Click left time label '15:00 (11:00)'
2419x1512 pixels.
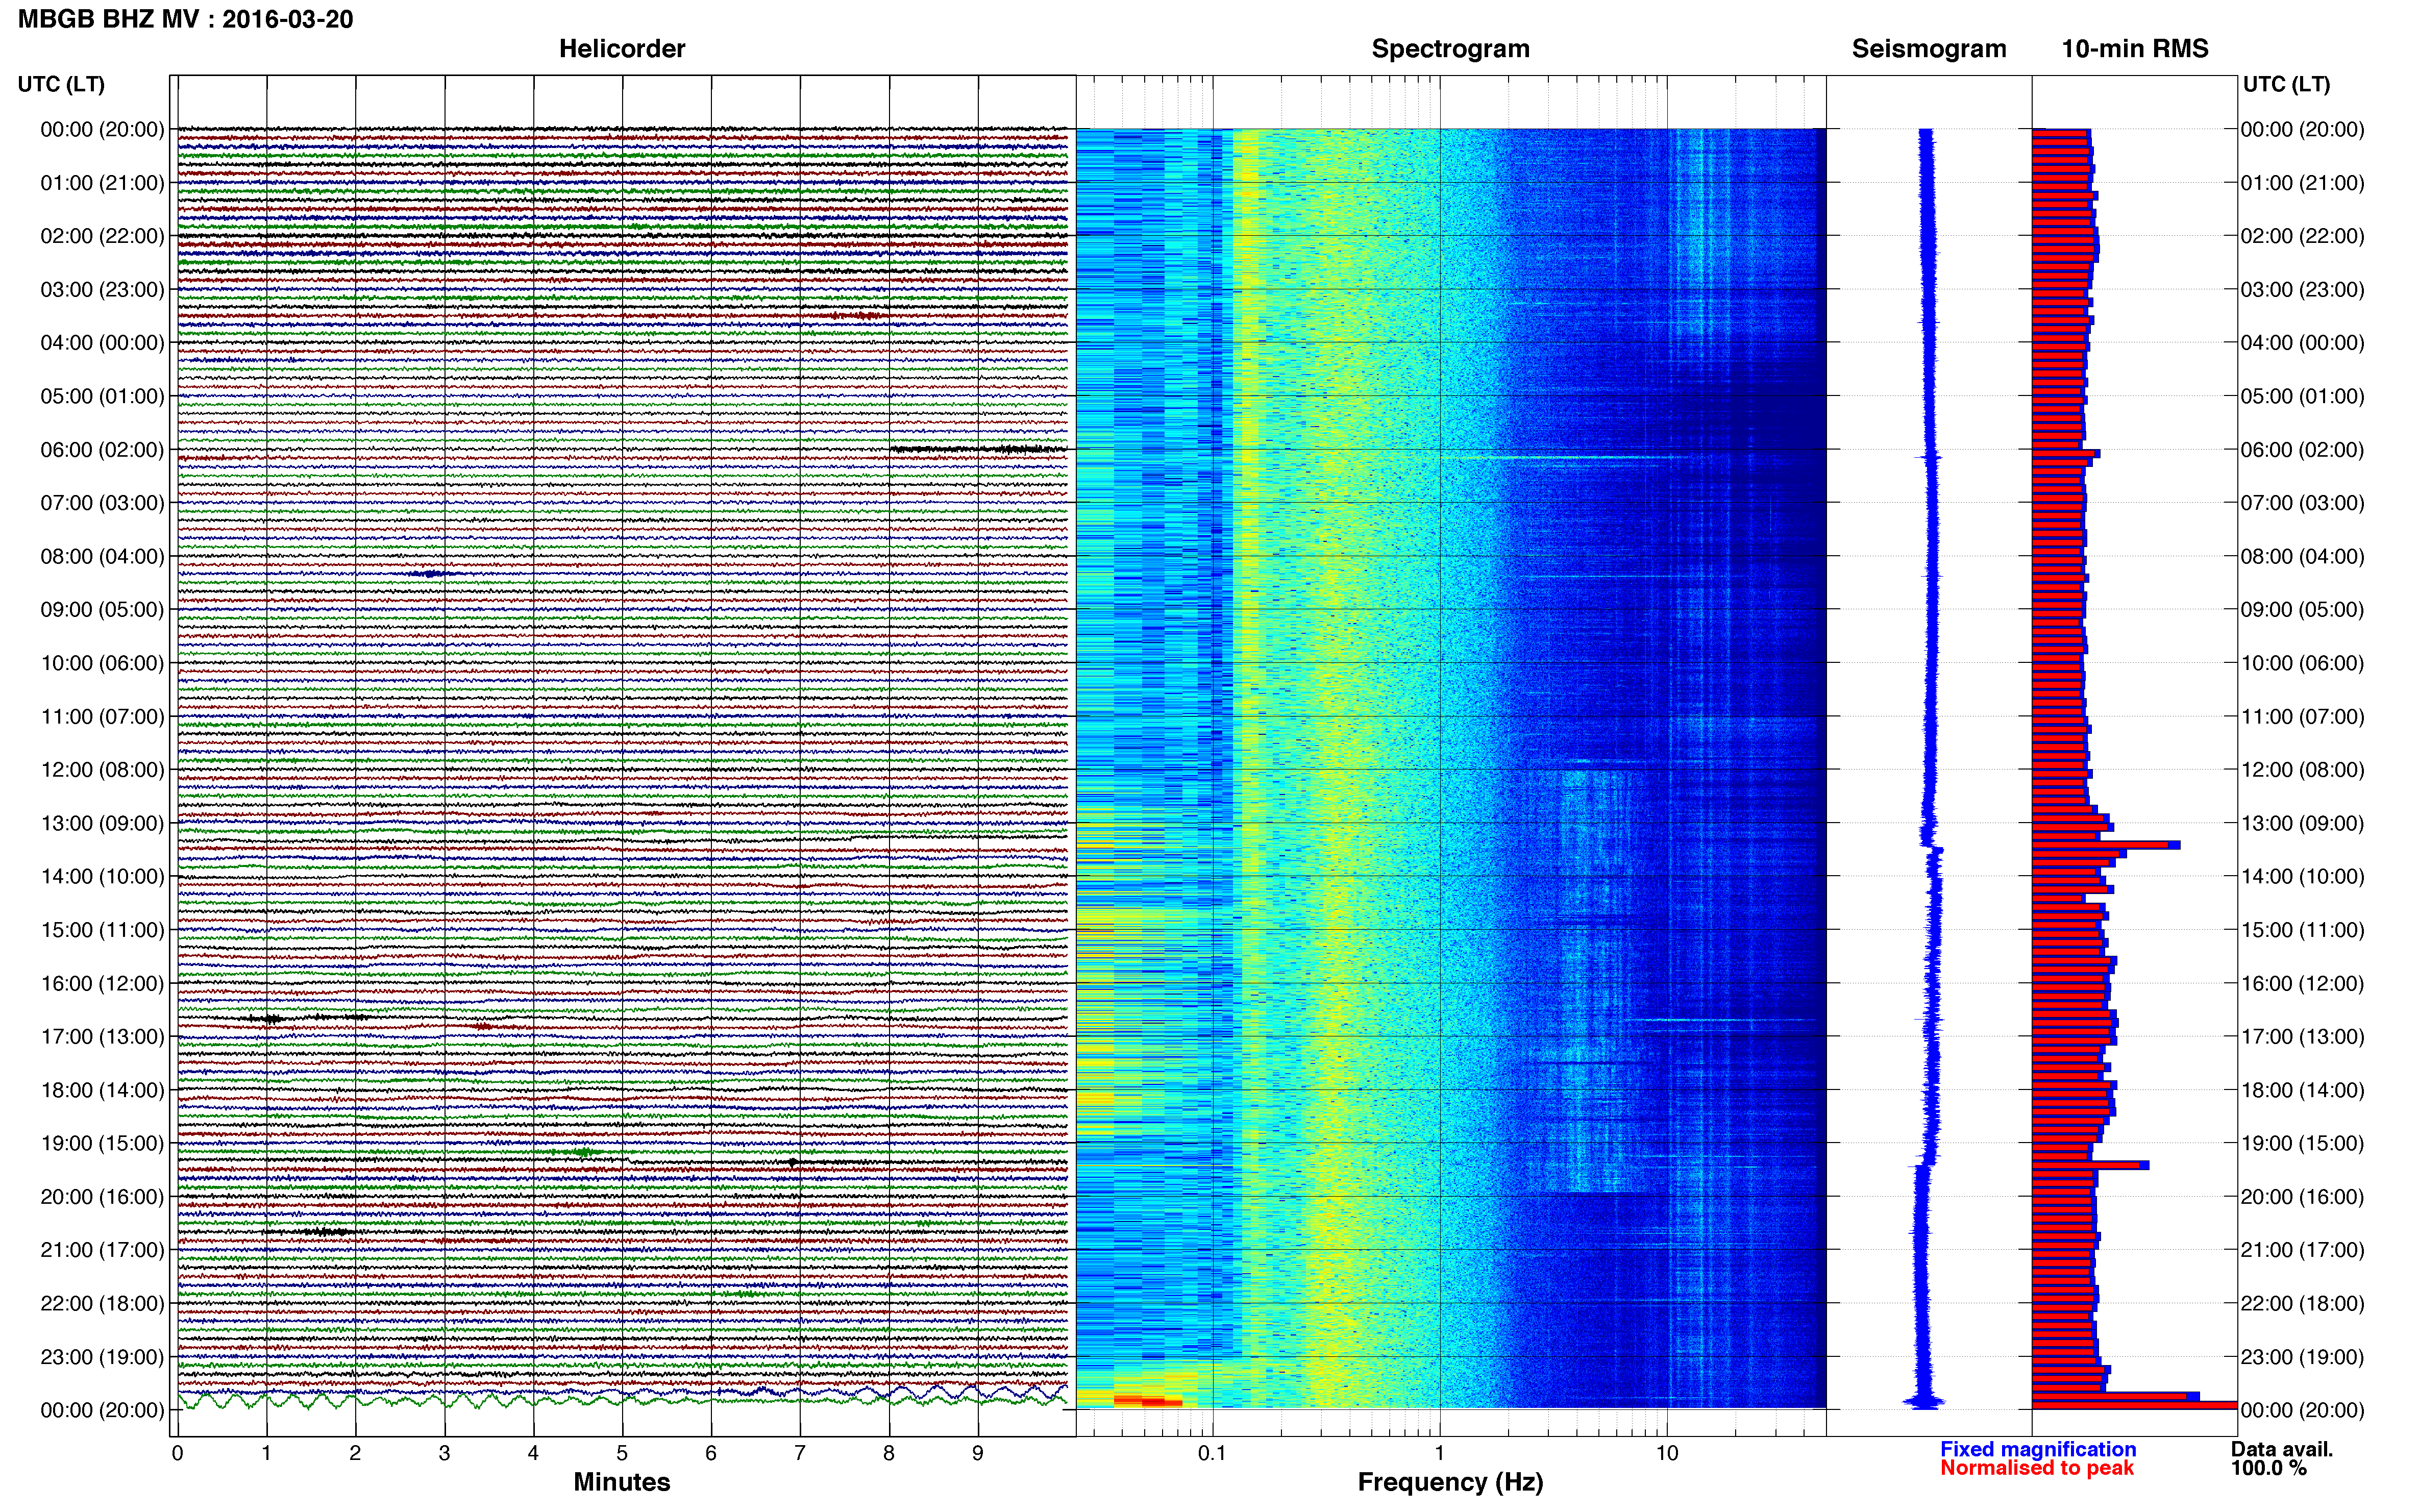(x=102, y=930)
